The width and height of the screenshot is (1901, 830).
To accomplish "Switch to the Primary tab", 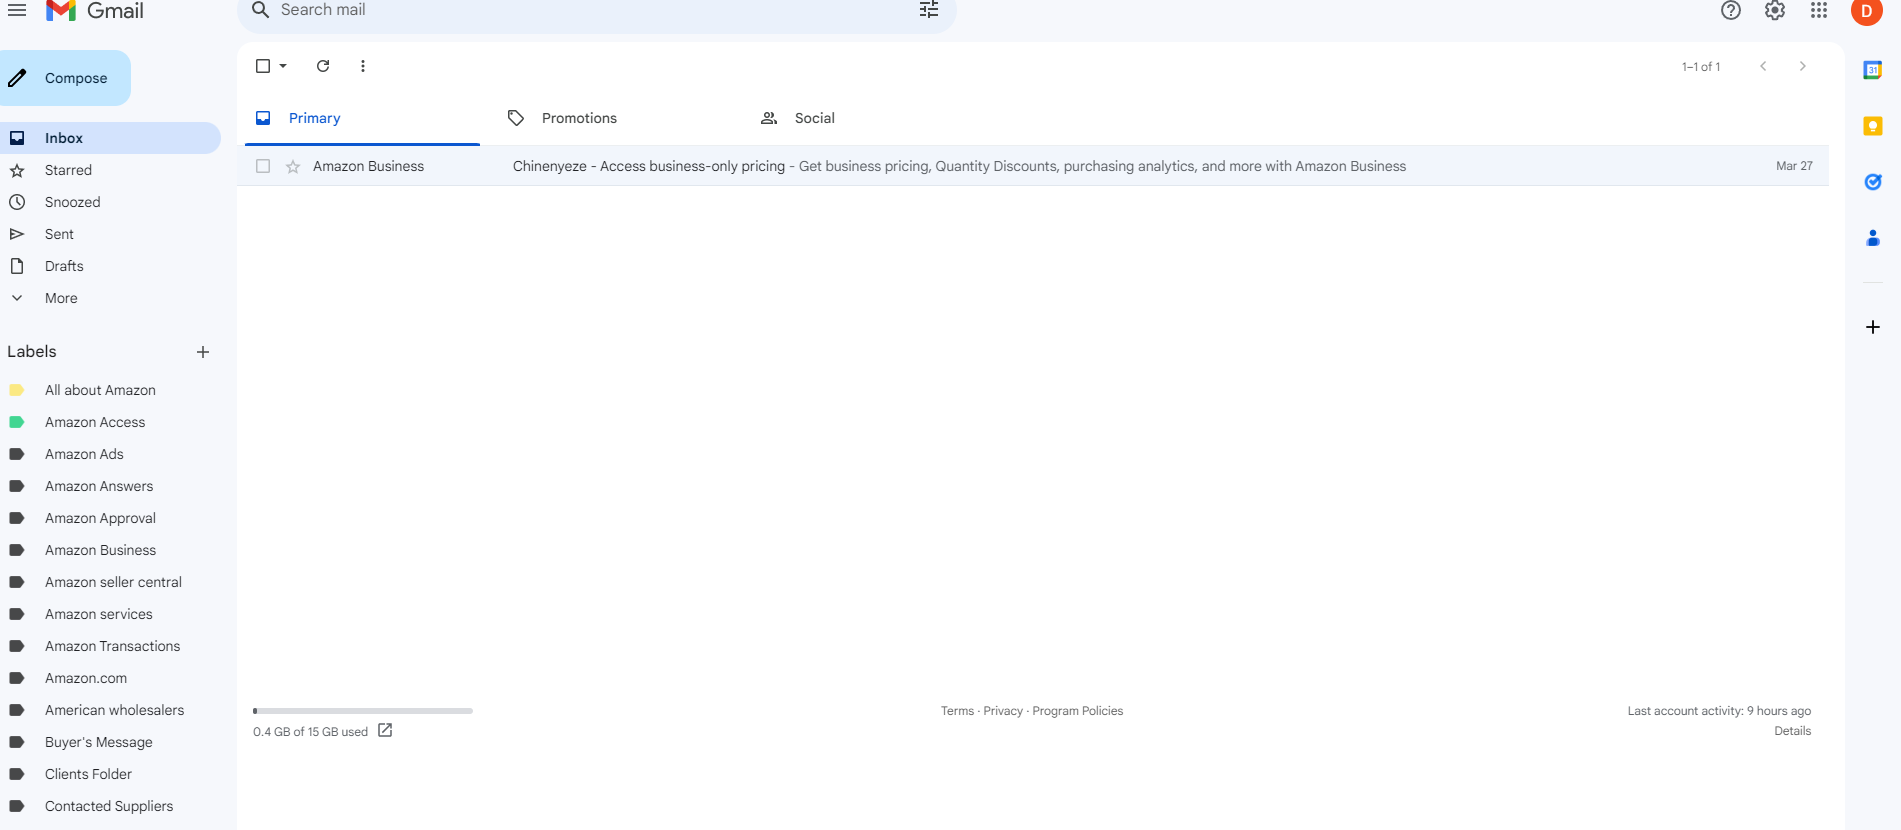I will [x=362, y=118].
